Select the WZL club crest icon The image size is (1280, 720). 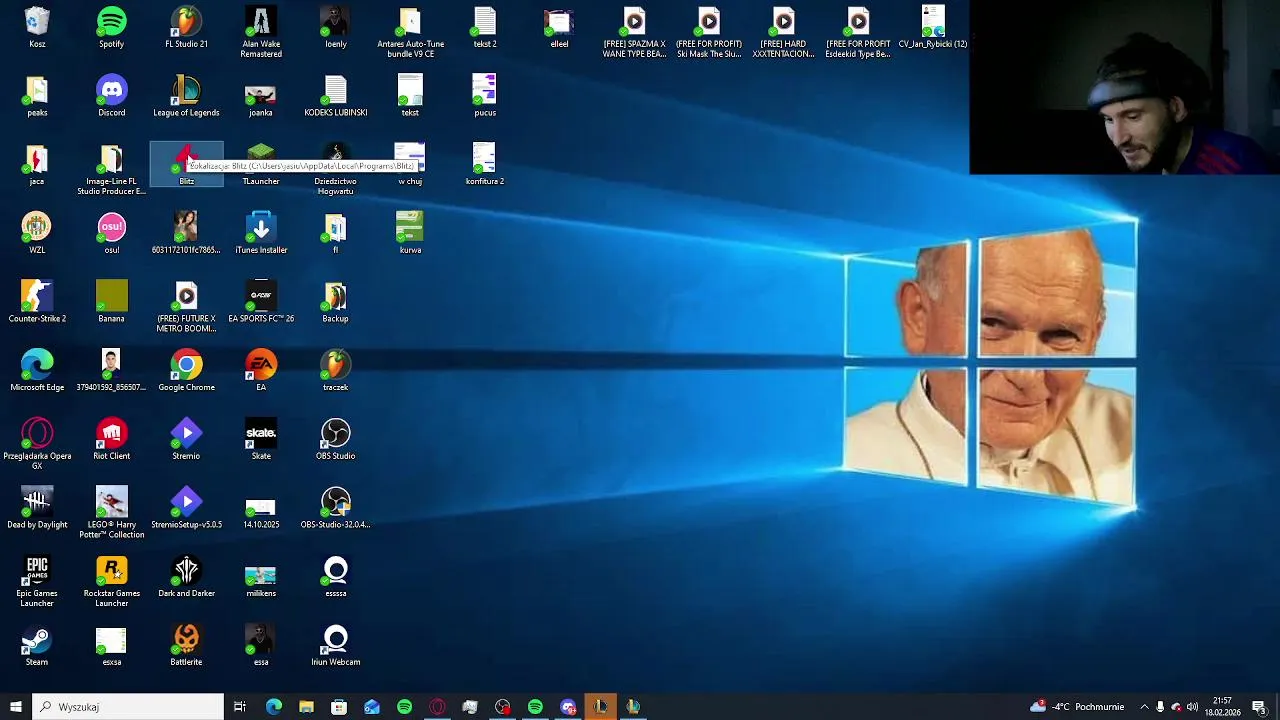[x=37, y=233]
